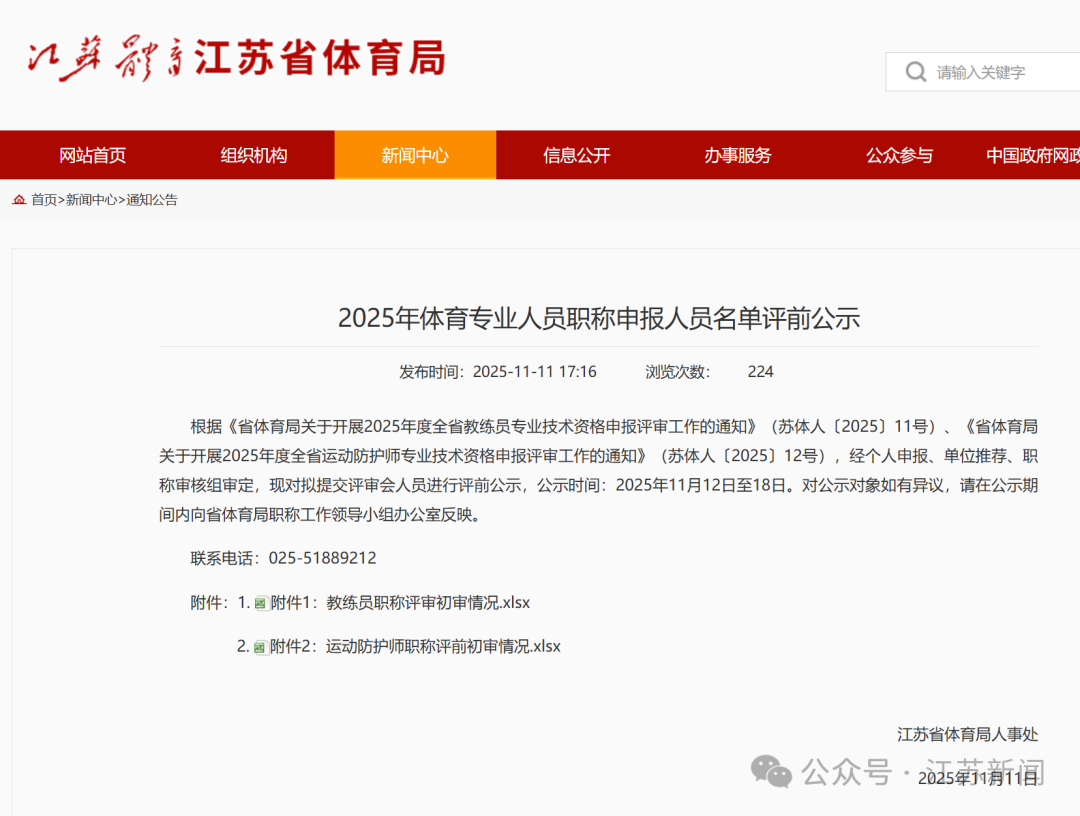Focus the 请输入关键字 search field

1000,72
